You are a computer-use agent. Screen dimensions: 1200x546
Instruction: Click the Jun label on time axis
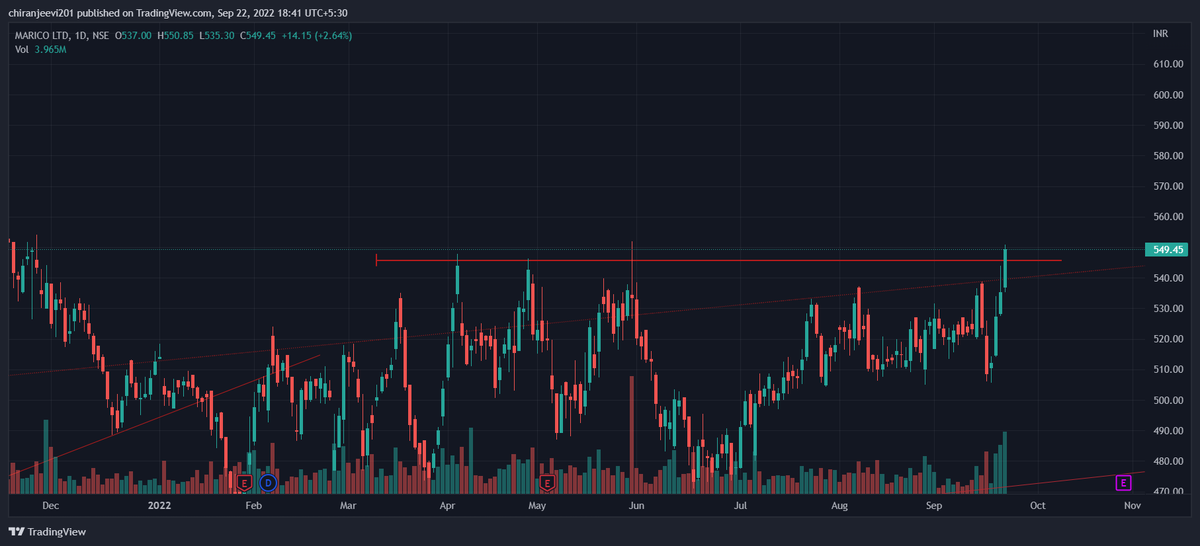[x=636, y=506]
